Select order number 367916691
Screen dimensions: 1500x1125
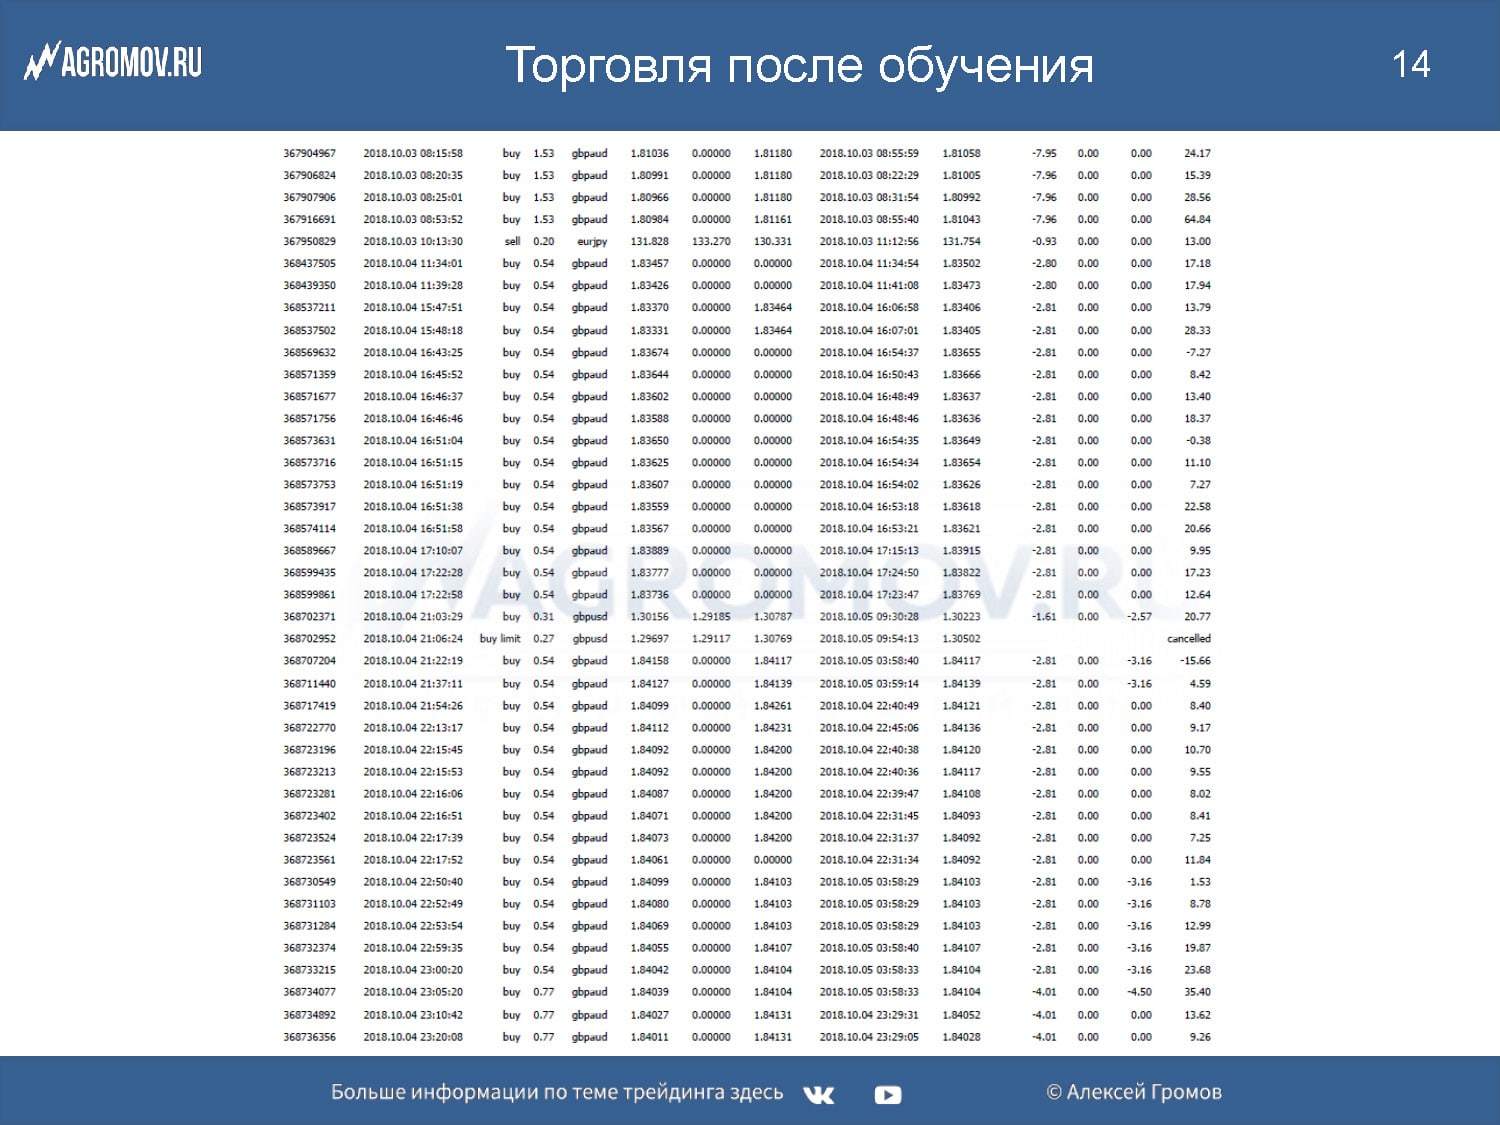[x=309, y=219]
